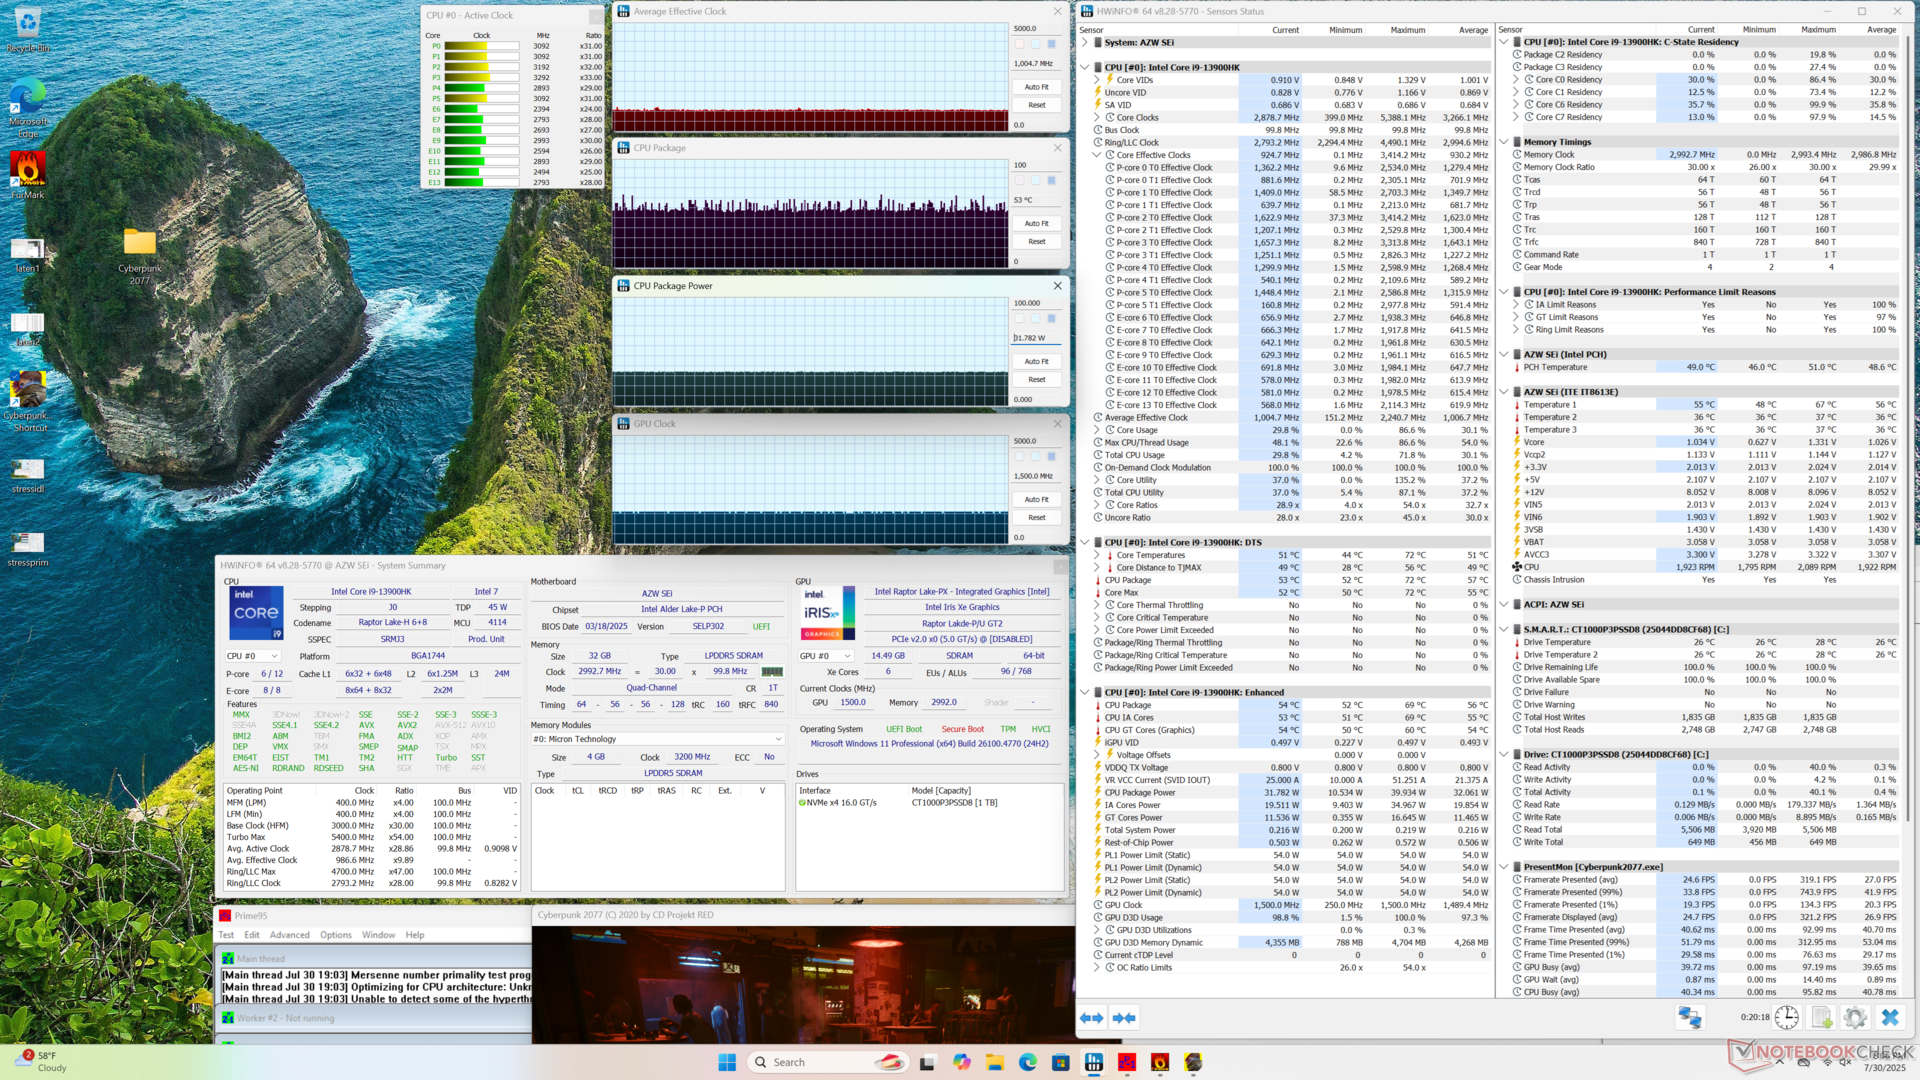Switch to Cyberpunk 2077 via taskbar icon
Screen dimensions: 1920x1080
(x=1193, y=1062)
